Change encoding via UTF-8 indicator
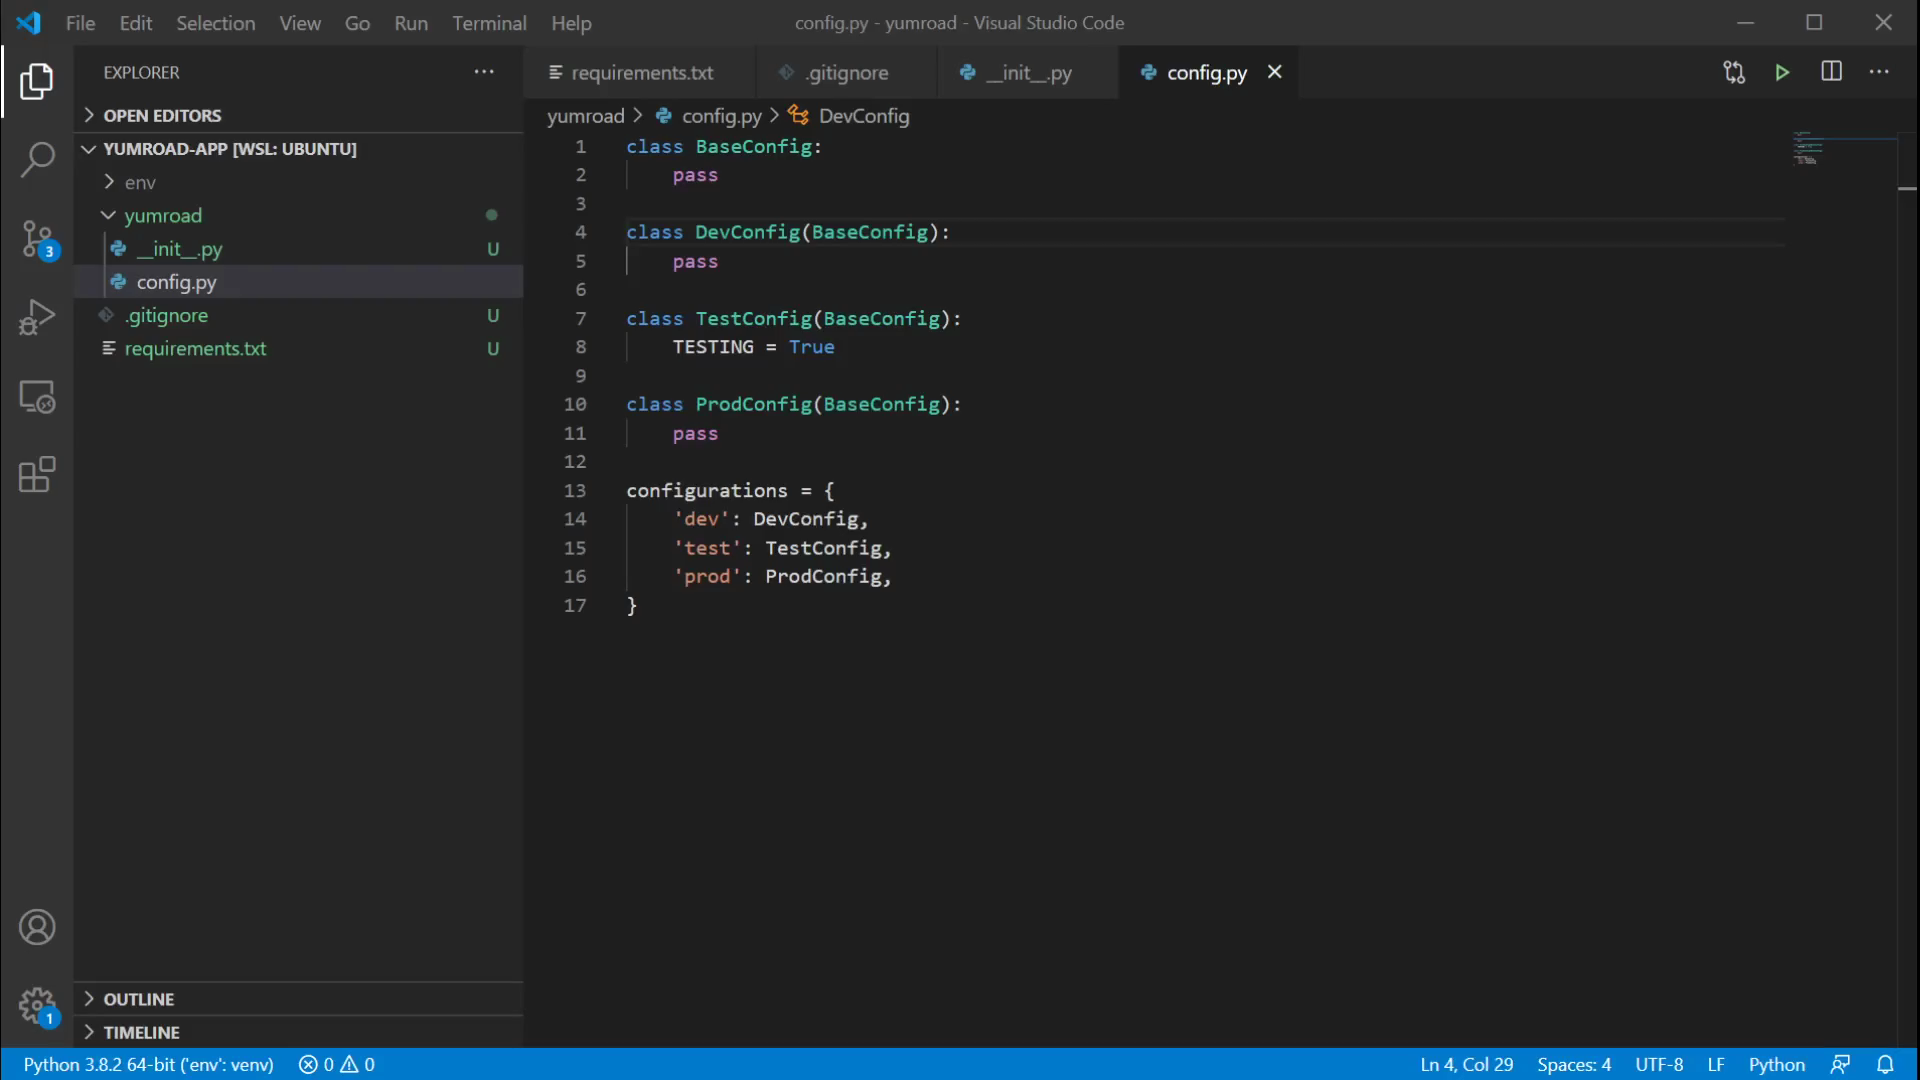This screenshot has height=1080, width=1920. pyautogui.click(x=1659, y=1064)
